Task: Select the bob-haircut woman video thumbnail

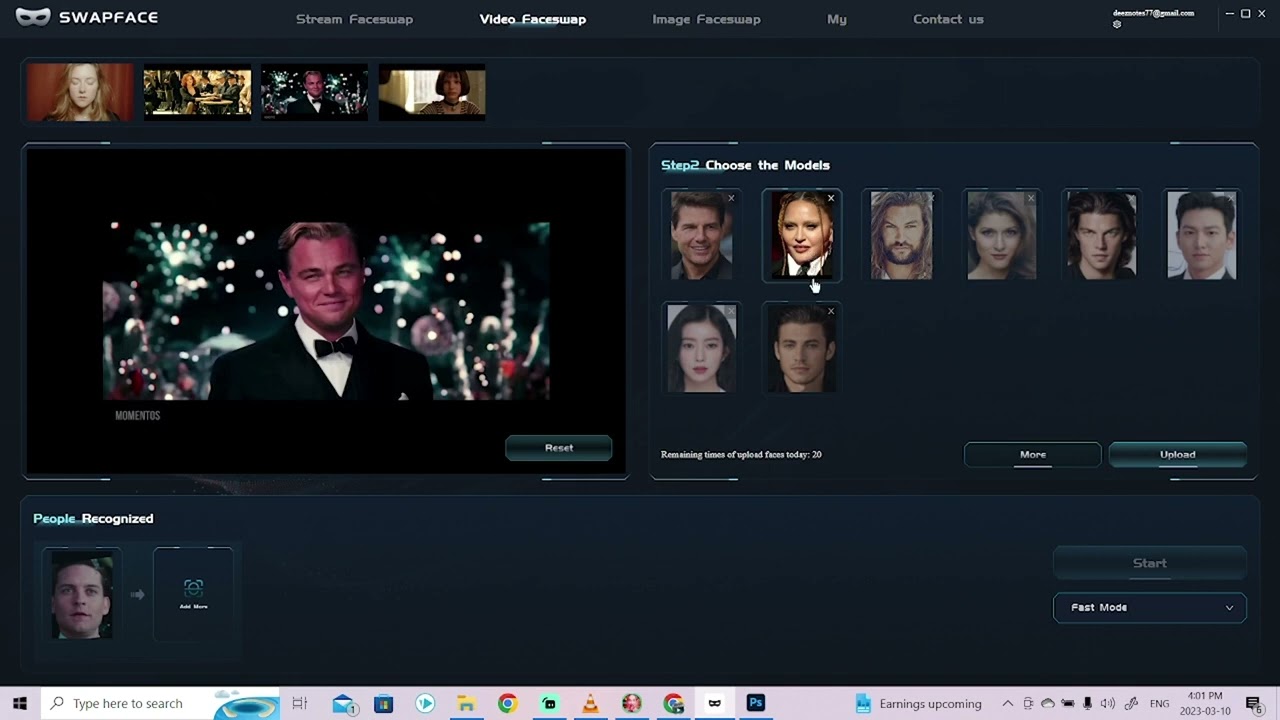Action: pos(432,92)
